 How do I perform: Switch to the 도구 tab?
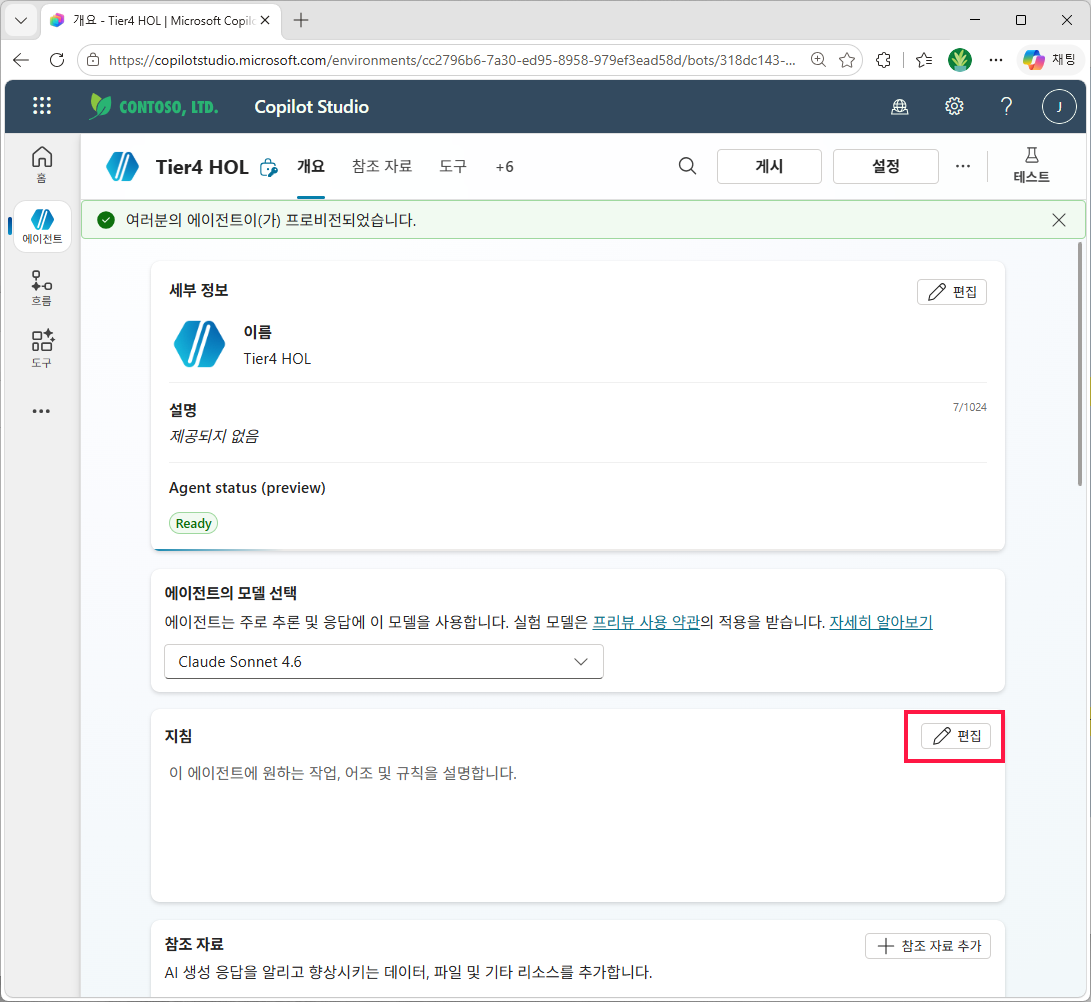[x=453, y=166]
